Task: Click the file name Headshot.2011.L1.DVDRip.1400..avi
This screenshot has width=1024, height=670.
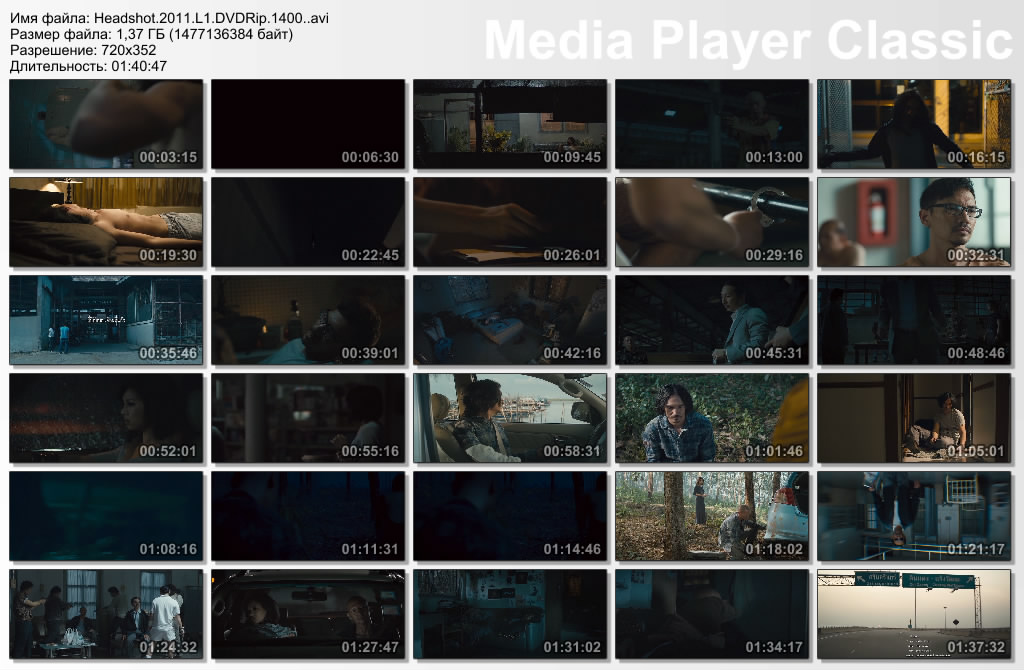Action: pyautogui.click(x=211, y=18)
